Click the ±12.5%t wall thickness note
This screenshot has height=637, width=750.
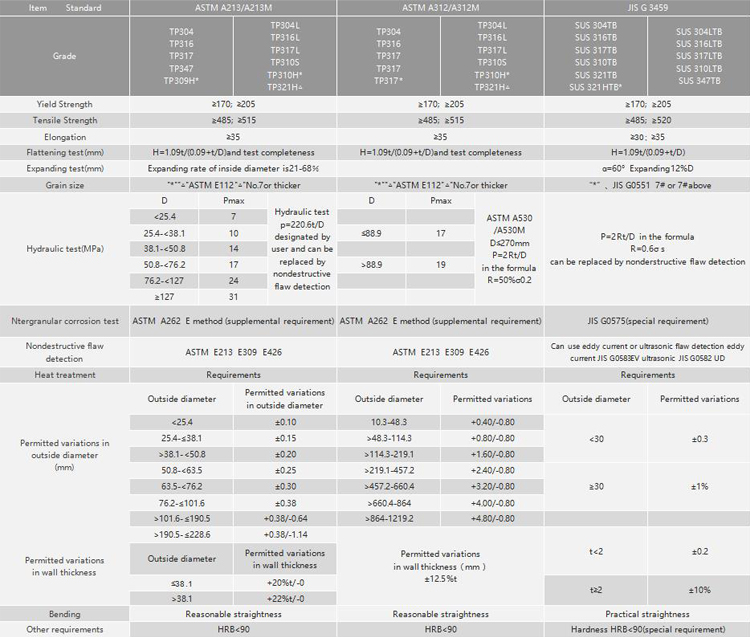[x=440, y=566]
